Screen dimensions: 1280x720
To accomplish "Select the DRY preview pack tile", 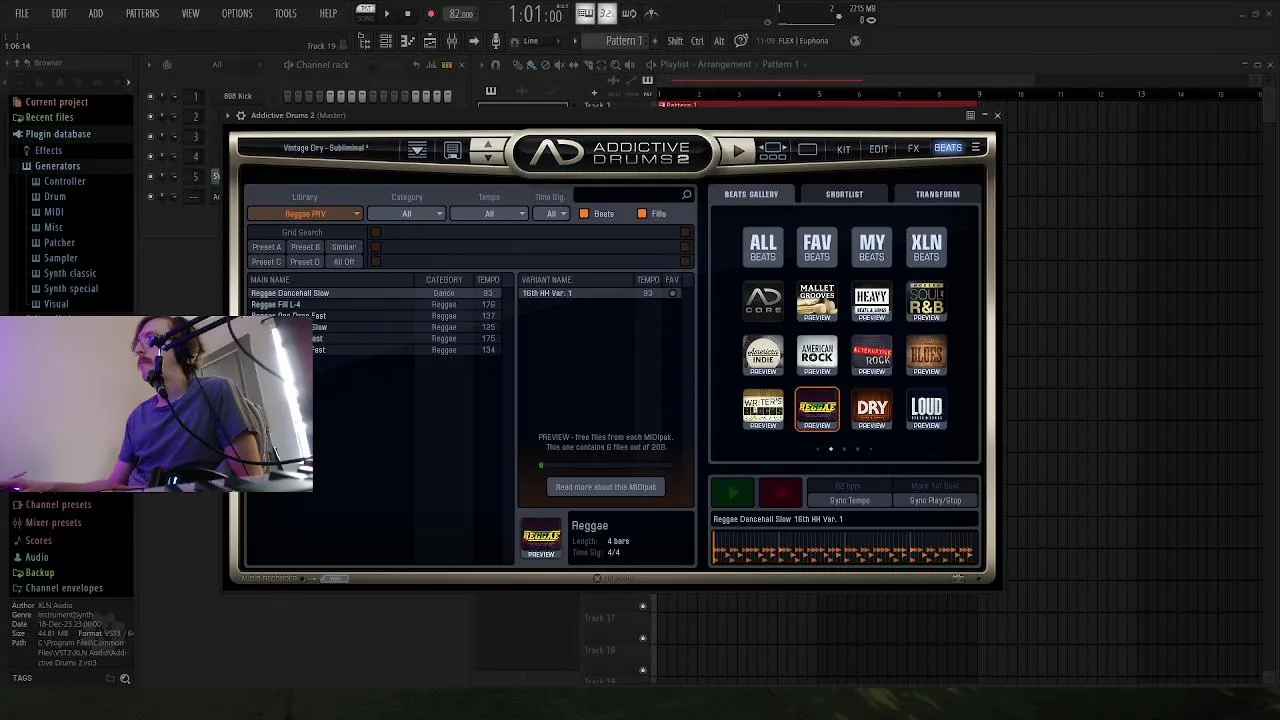I will (872, 410).
